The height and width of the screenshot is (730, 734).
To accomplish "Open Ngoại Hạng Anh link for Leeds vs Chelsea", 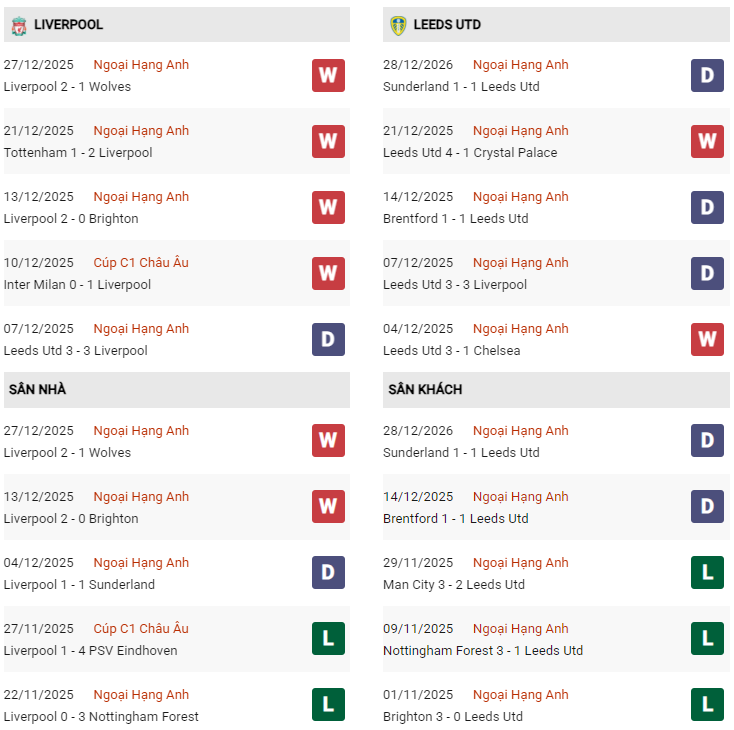I will (520, 329).
